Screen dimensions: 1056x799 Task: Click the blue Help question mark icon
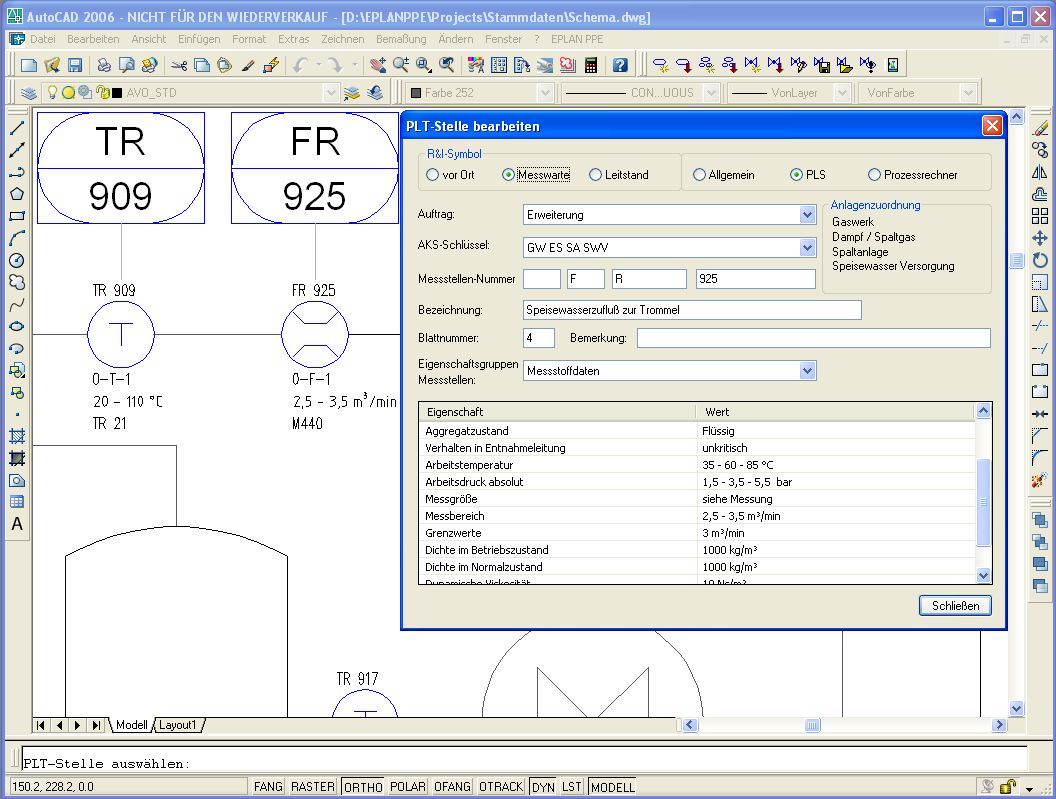tap(620, 65)
